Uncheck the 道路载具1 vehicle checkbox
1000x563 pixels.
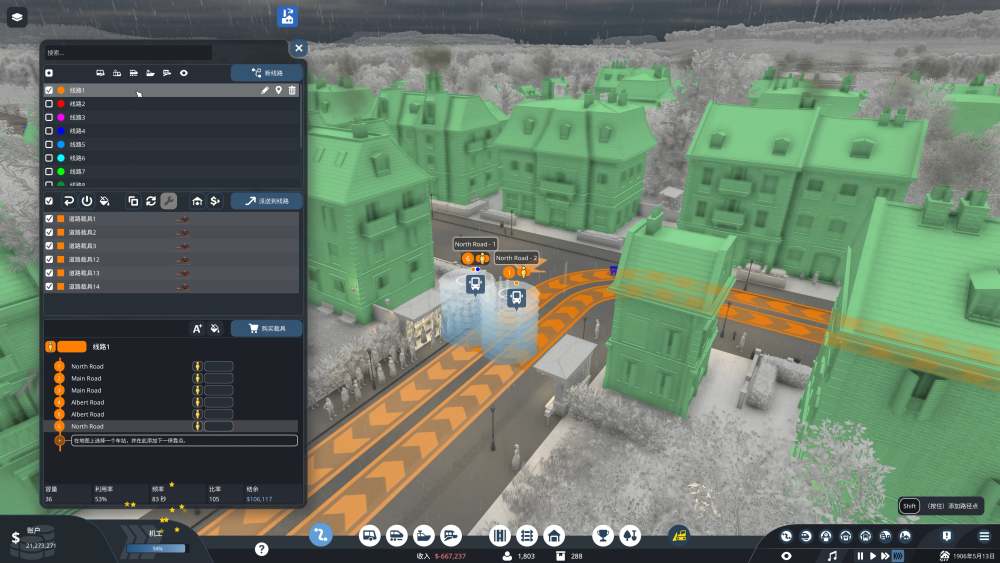tap(49, 219)
